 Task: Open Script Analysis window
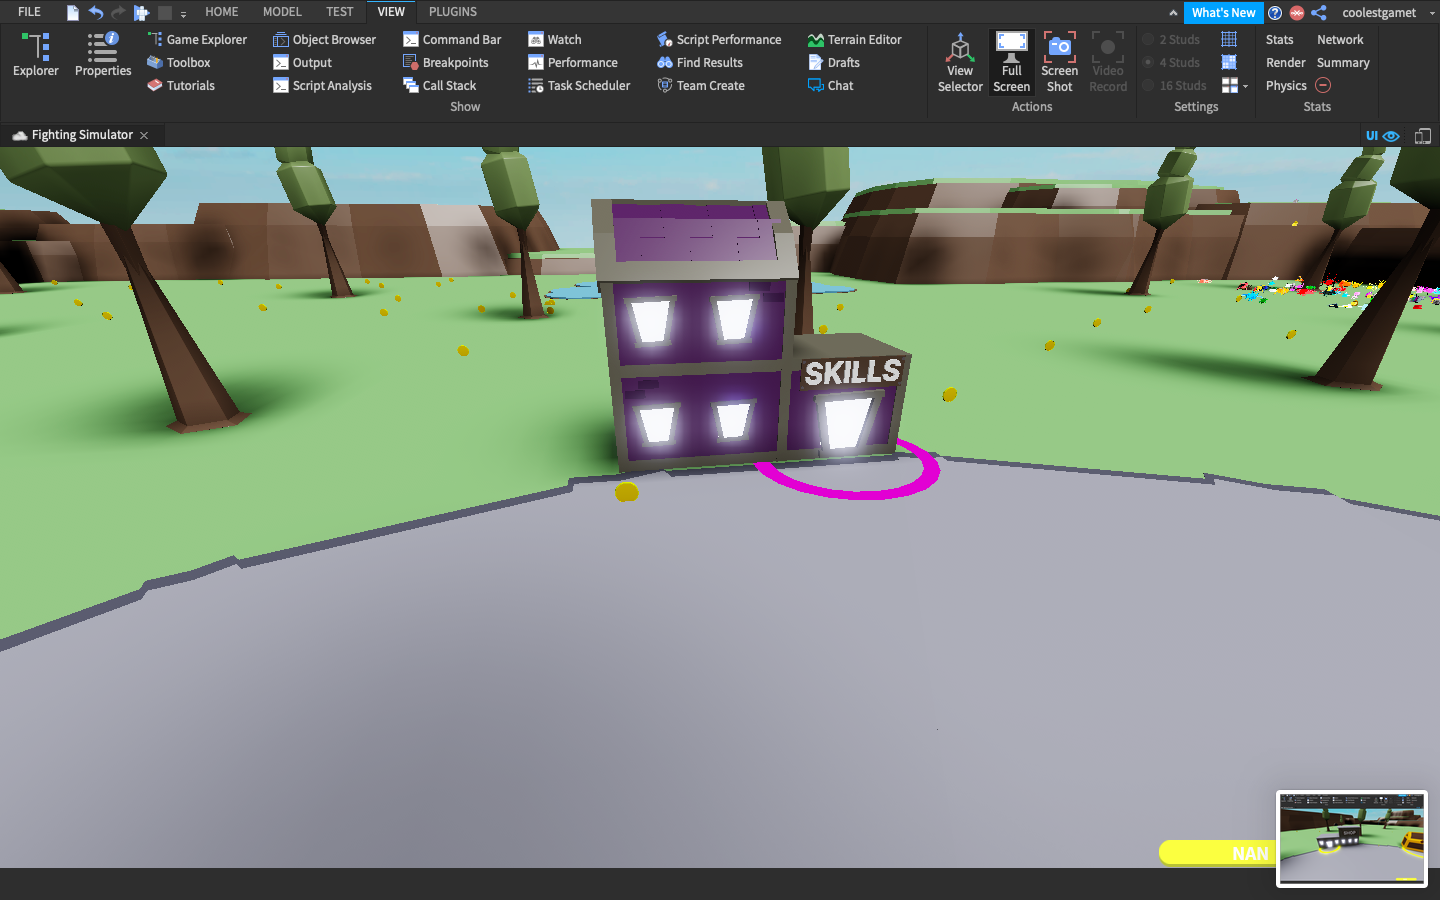coord(322,85)
